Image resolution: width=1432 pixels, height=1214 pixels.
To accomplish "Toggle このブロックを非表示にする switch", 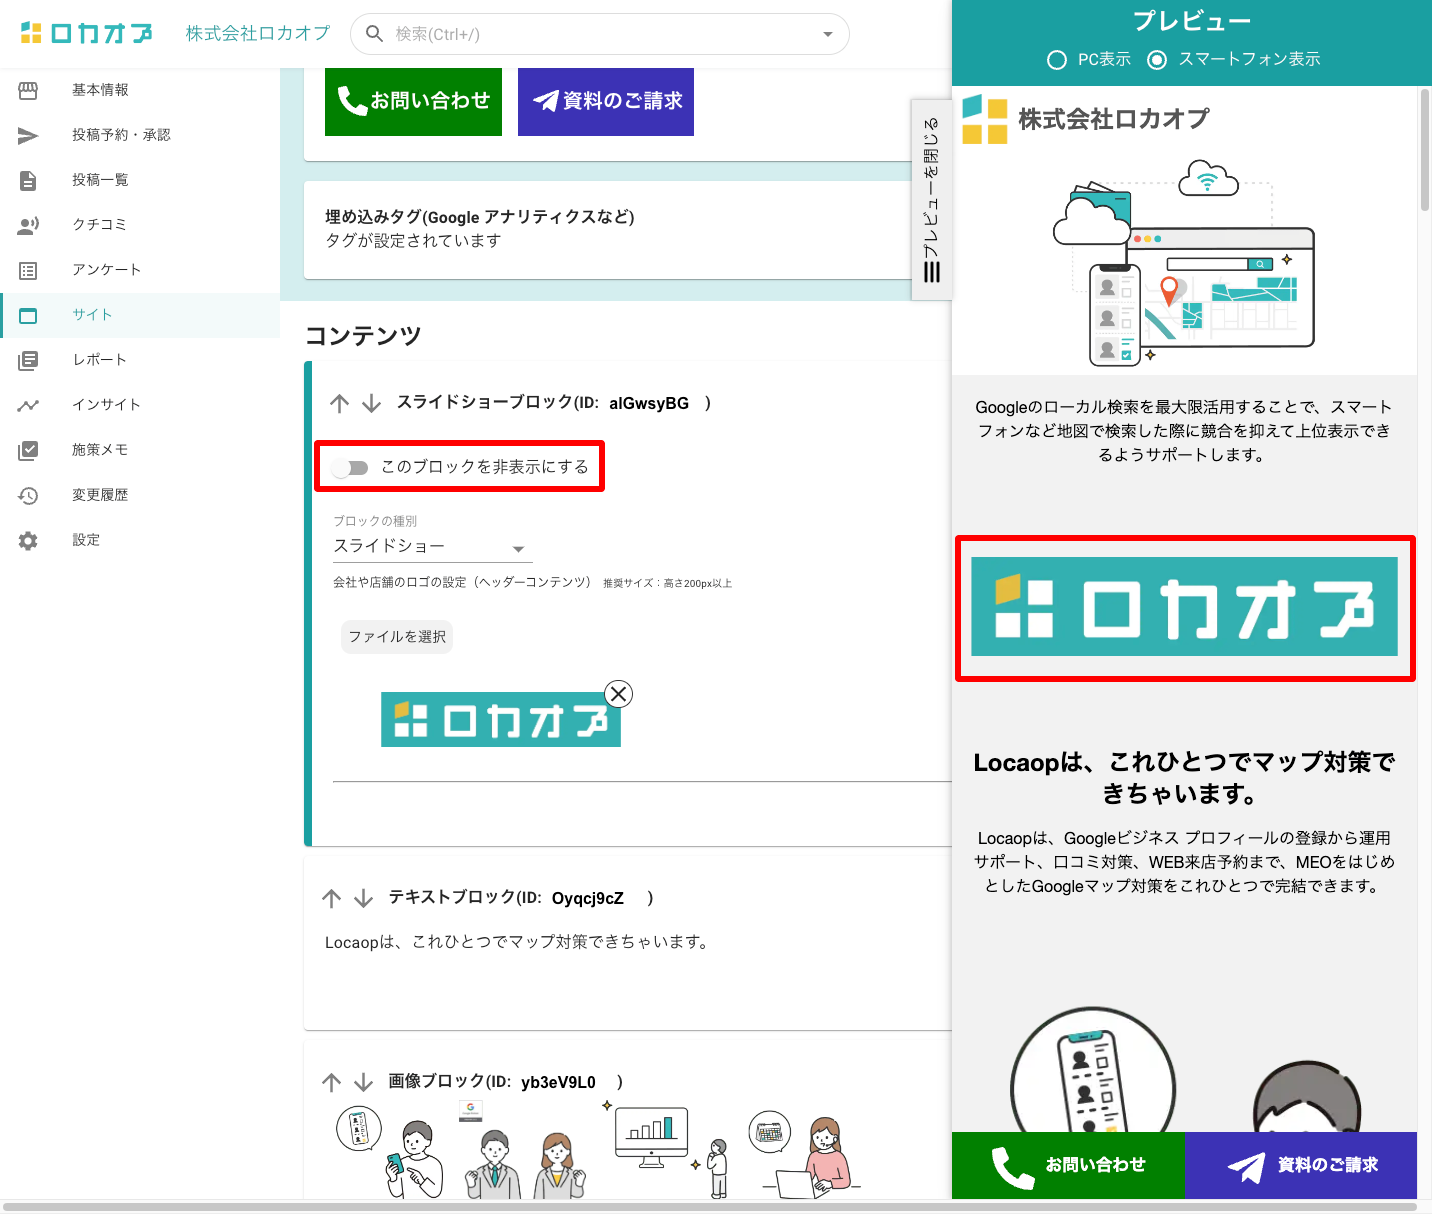I will click(351, 467).
